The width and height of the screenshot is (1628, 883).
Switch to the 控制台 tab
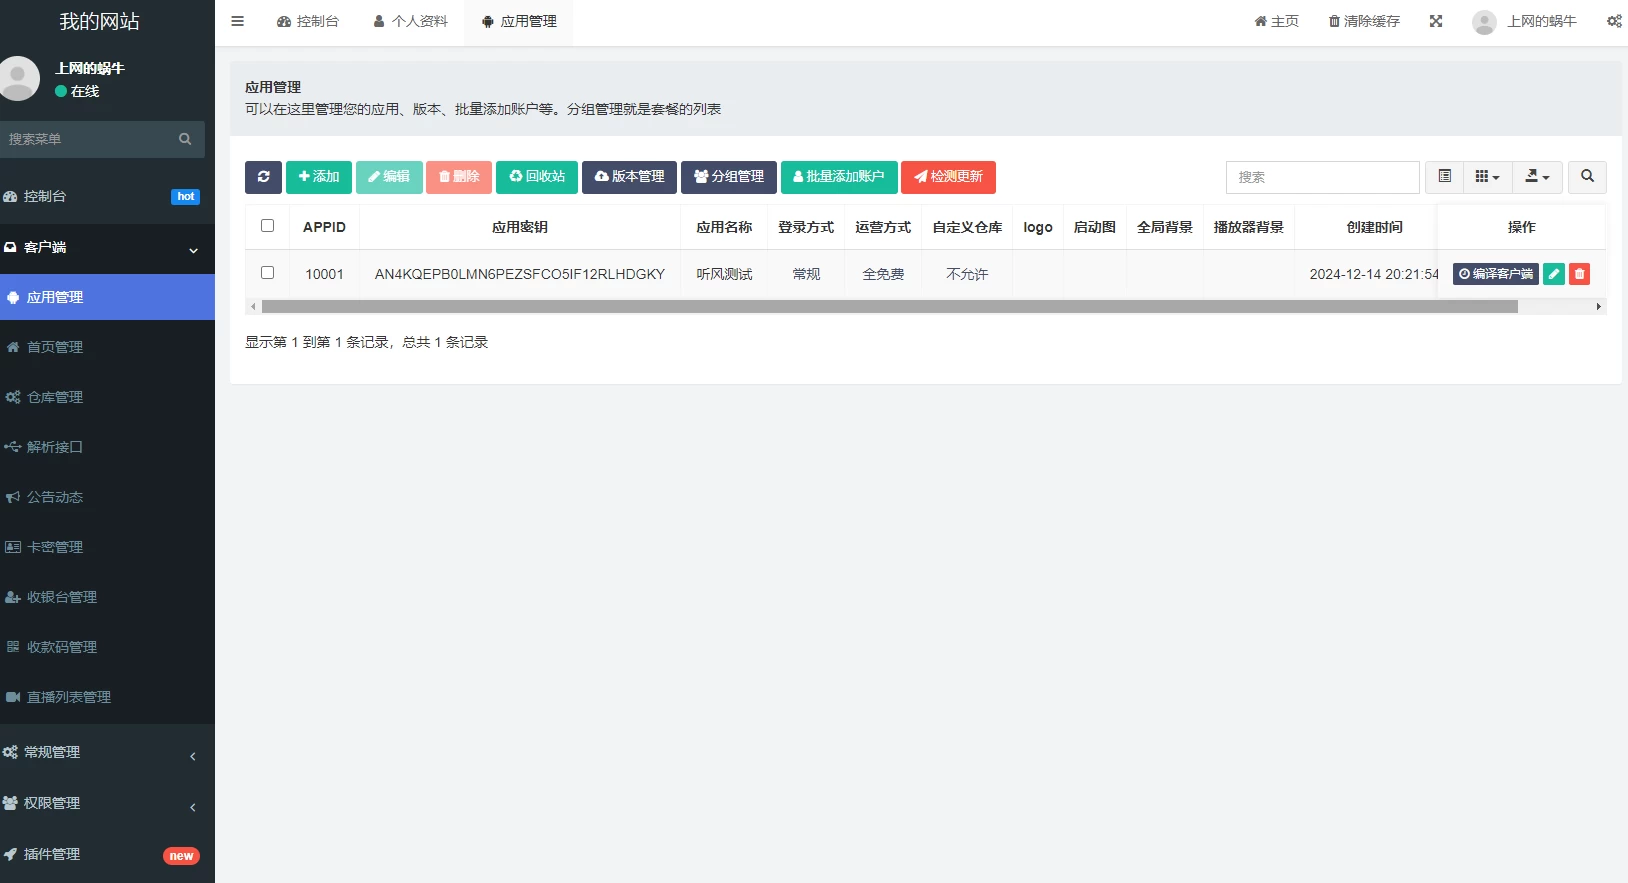tap(308, 21)
